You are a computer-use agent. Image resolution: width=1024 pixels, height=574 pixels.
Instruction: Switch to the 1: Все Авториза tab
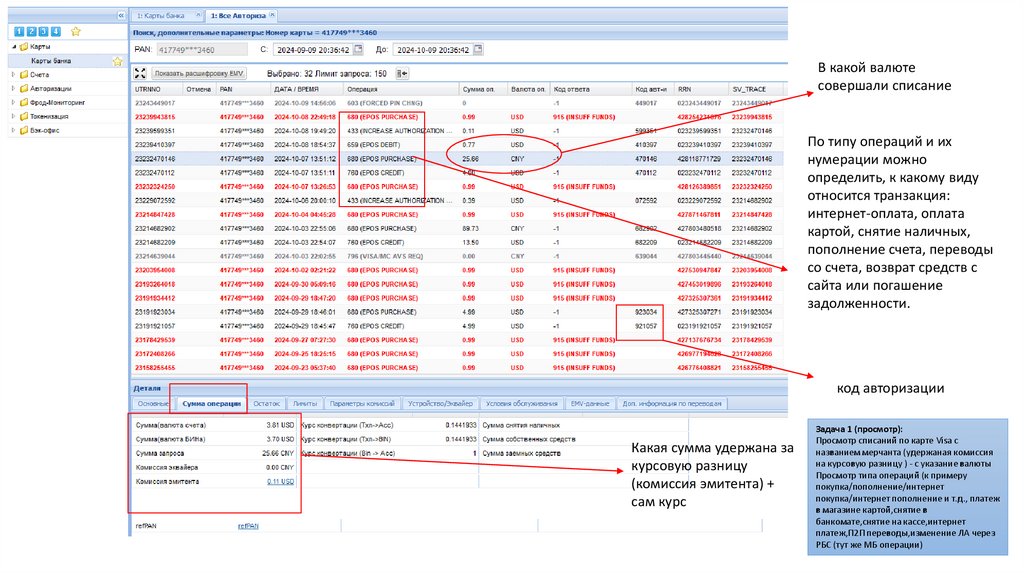241,15
